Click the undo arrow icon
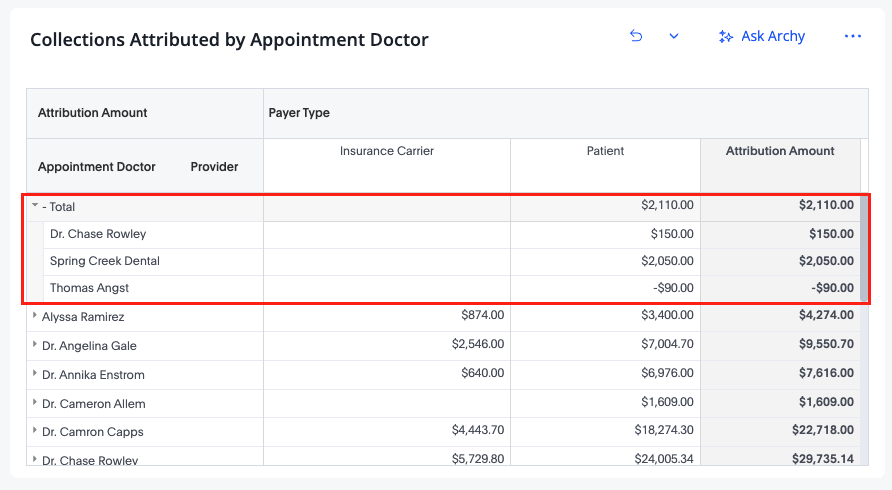This screenshot has height=490, width=892. [x=636, y=36]
